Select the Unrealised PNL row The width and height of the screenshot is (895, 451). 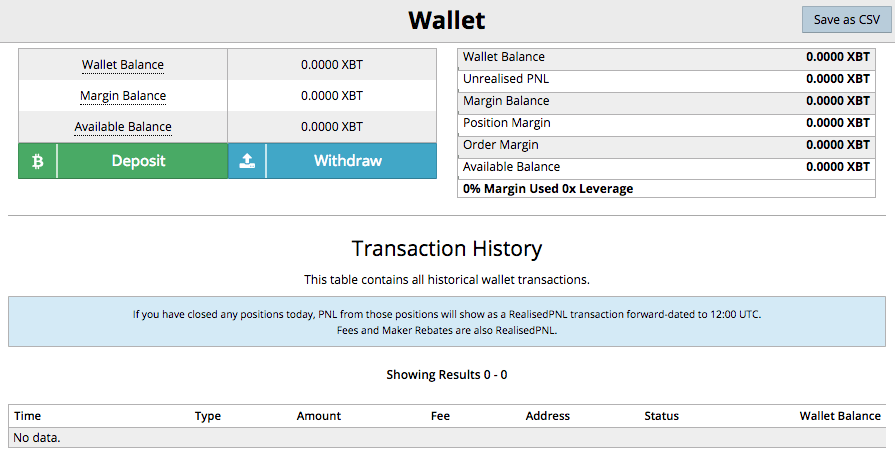click(666, 79)
